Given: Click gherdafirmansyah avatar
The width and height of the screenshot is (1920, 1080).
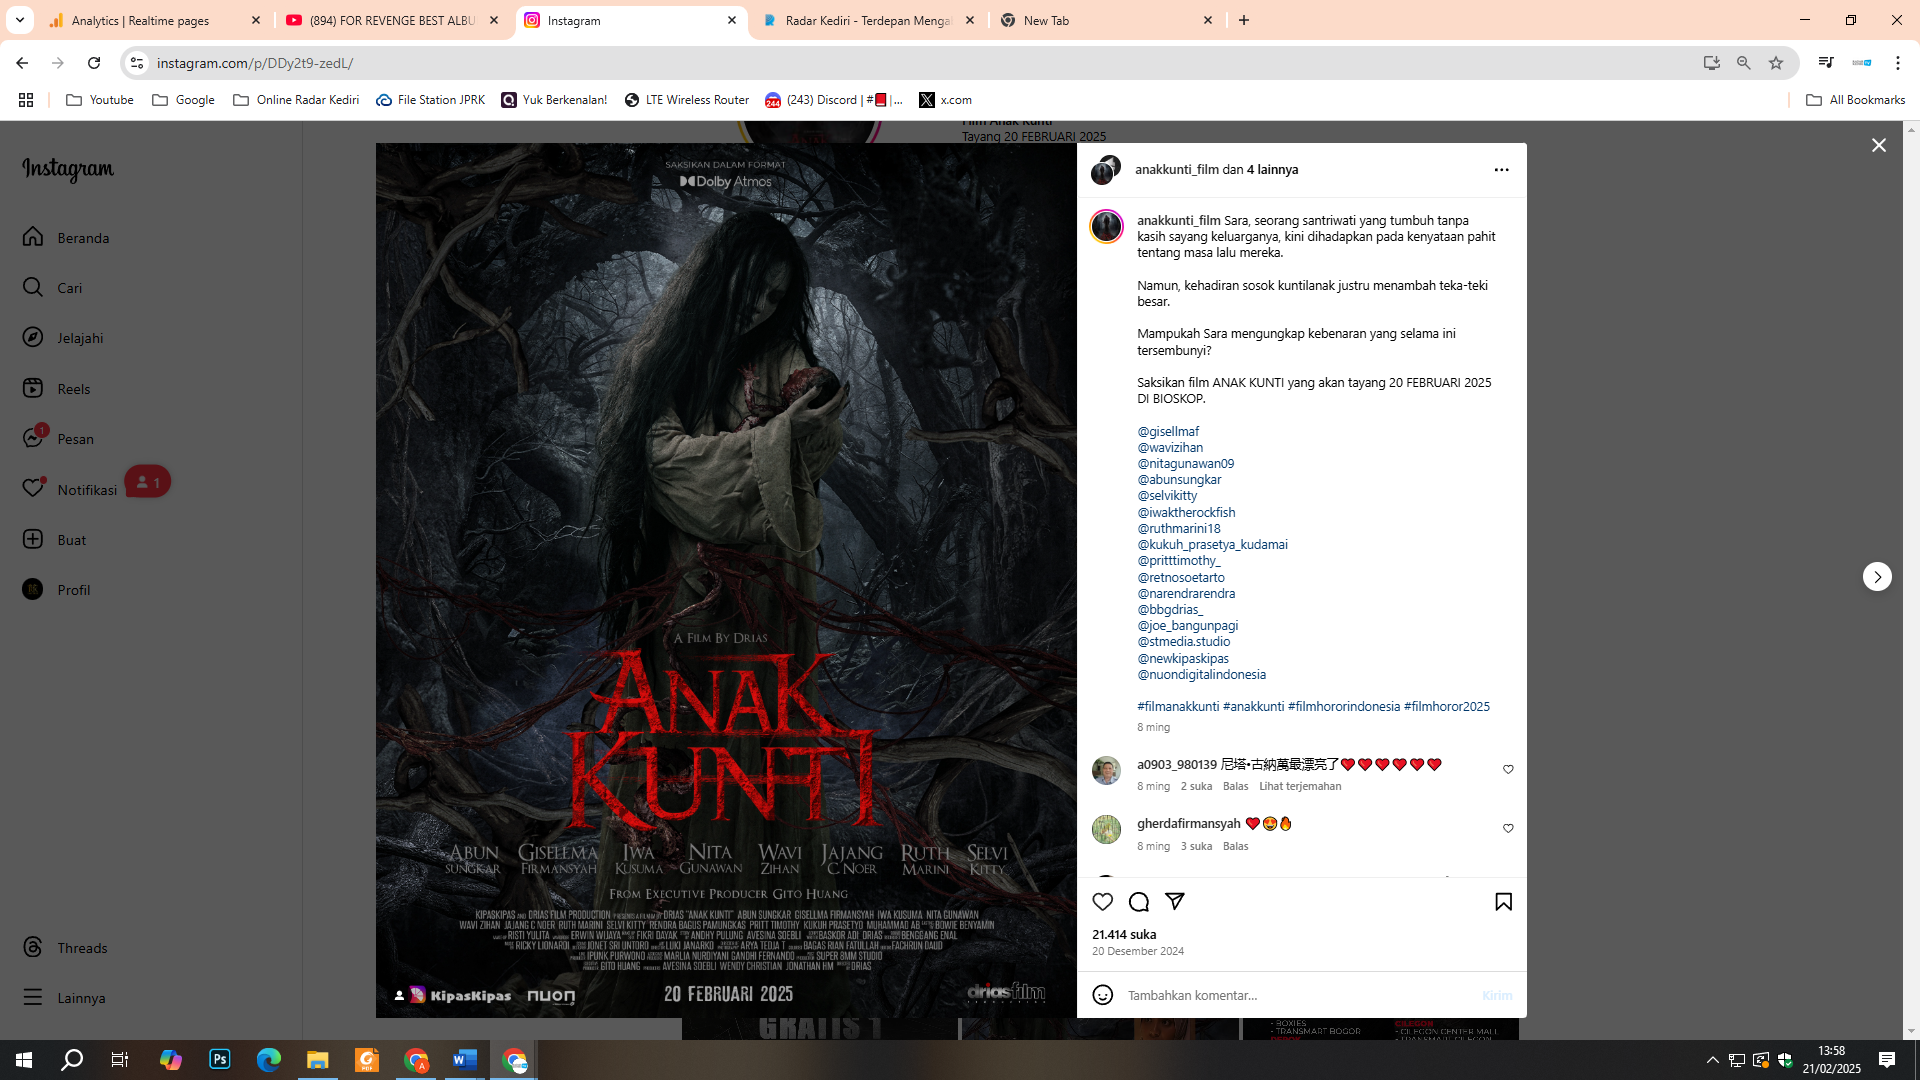Looking at the screenshot, I should point(1106,829).
